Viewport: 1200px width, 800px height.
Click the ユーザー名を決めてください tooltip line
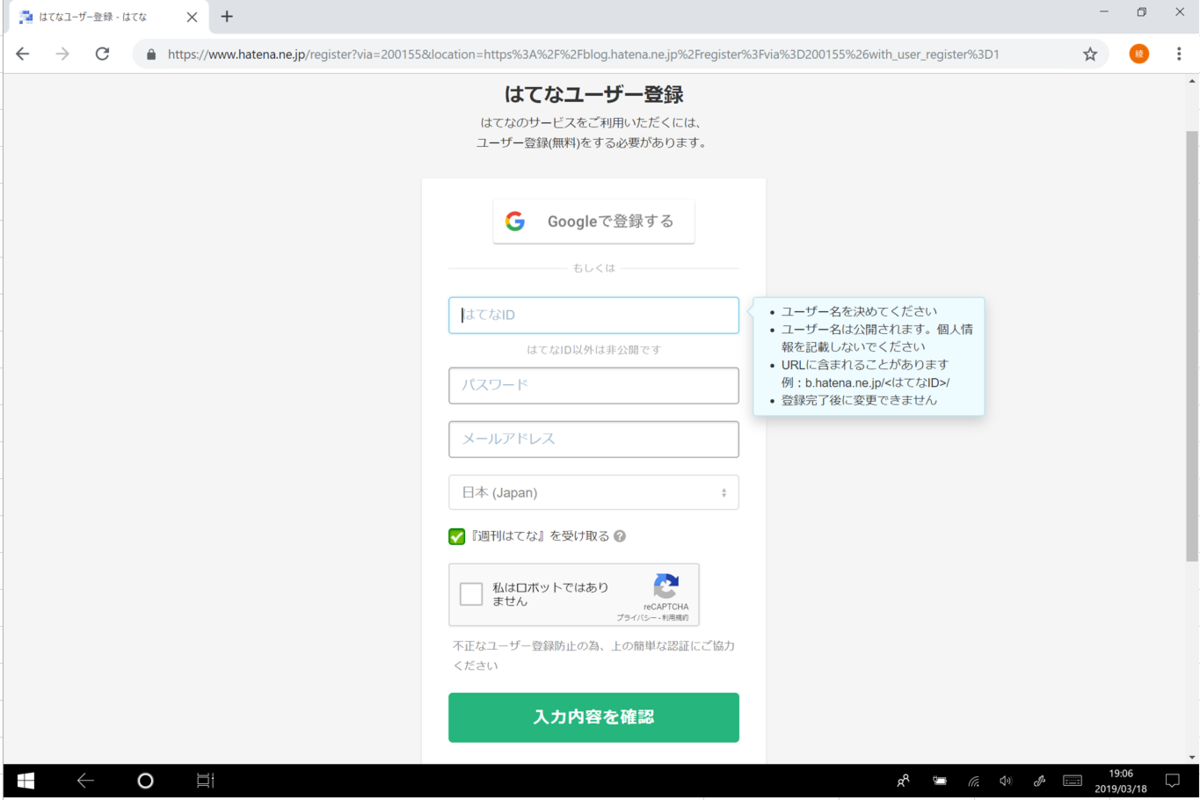(x=859, y=311)
